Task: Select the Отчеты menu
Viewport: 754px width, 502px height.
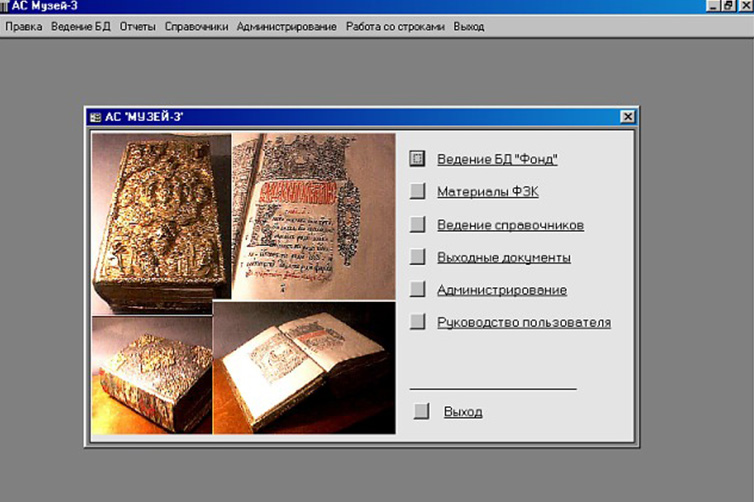Action: [x=138, y=27]
